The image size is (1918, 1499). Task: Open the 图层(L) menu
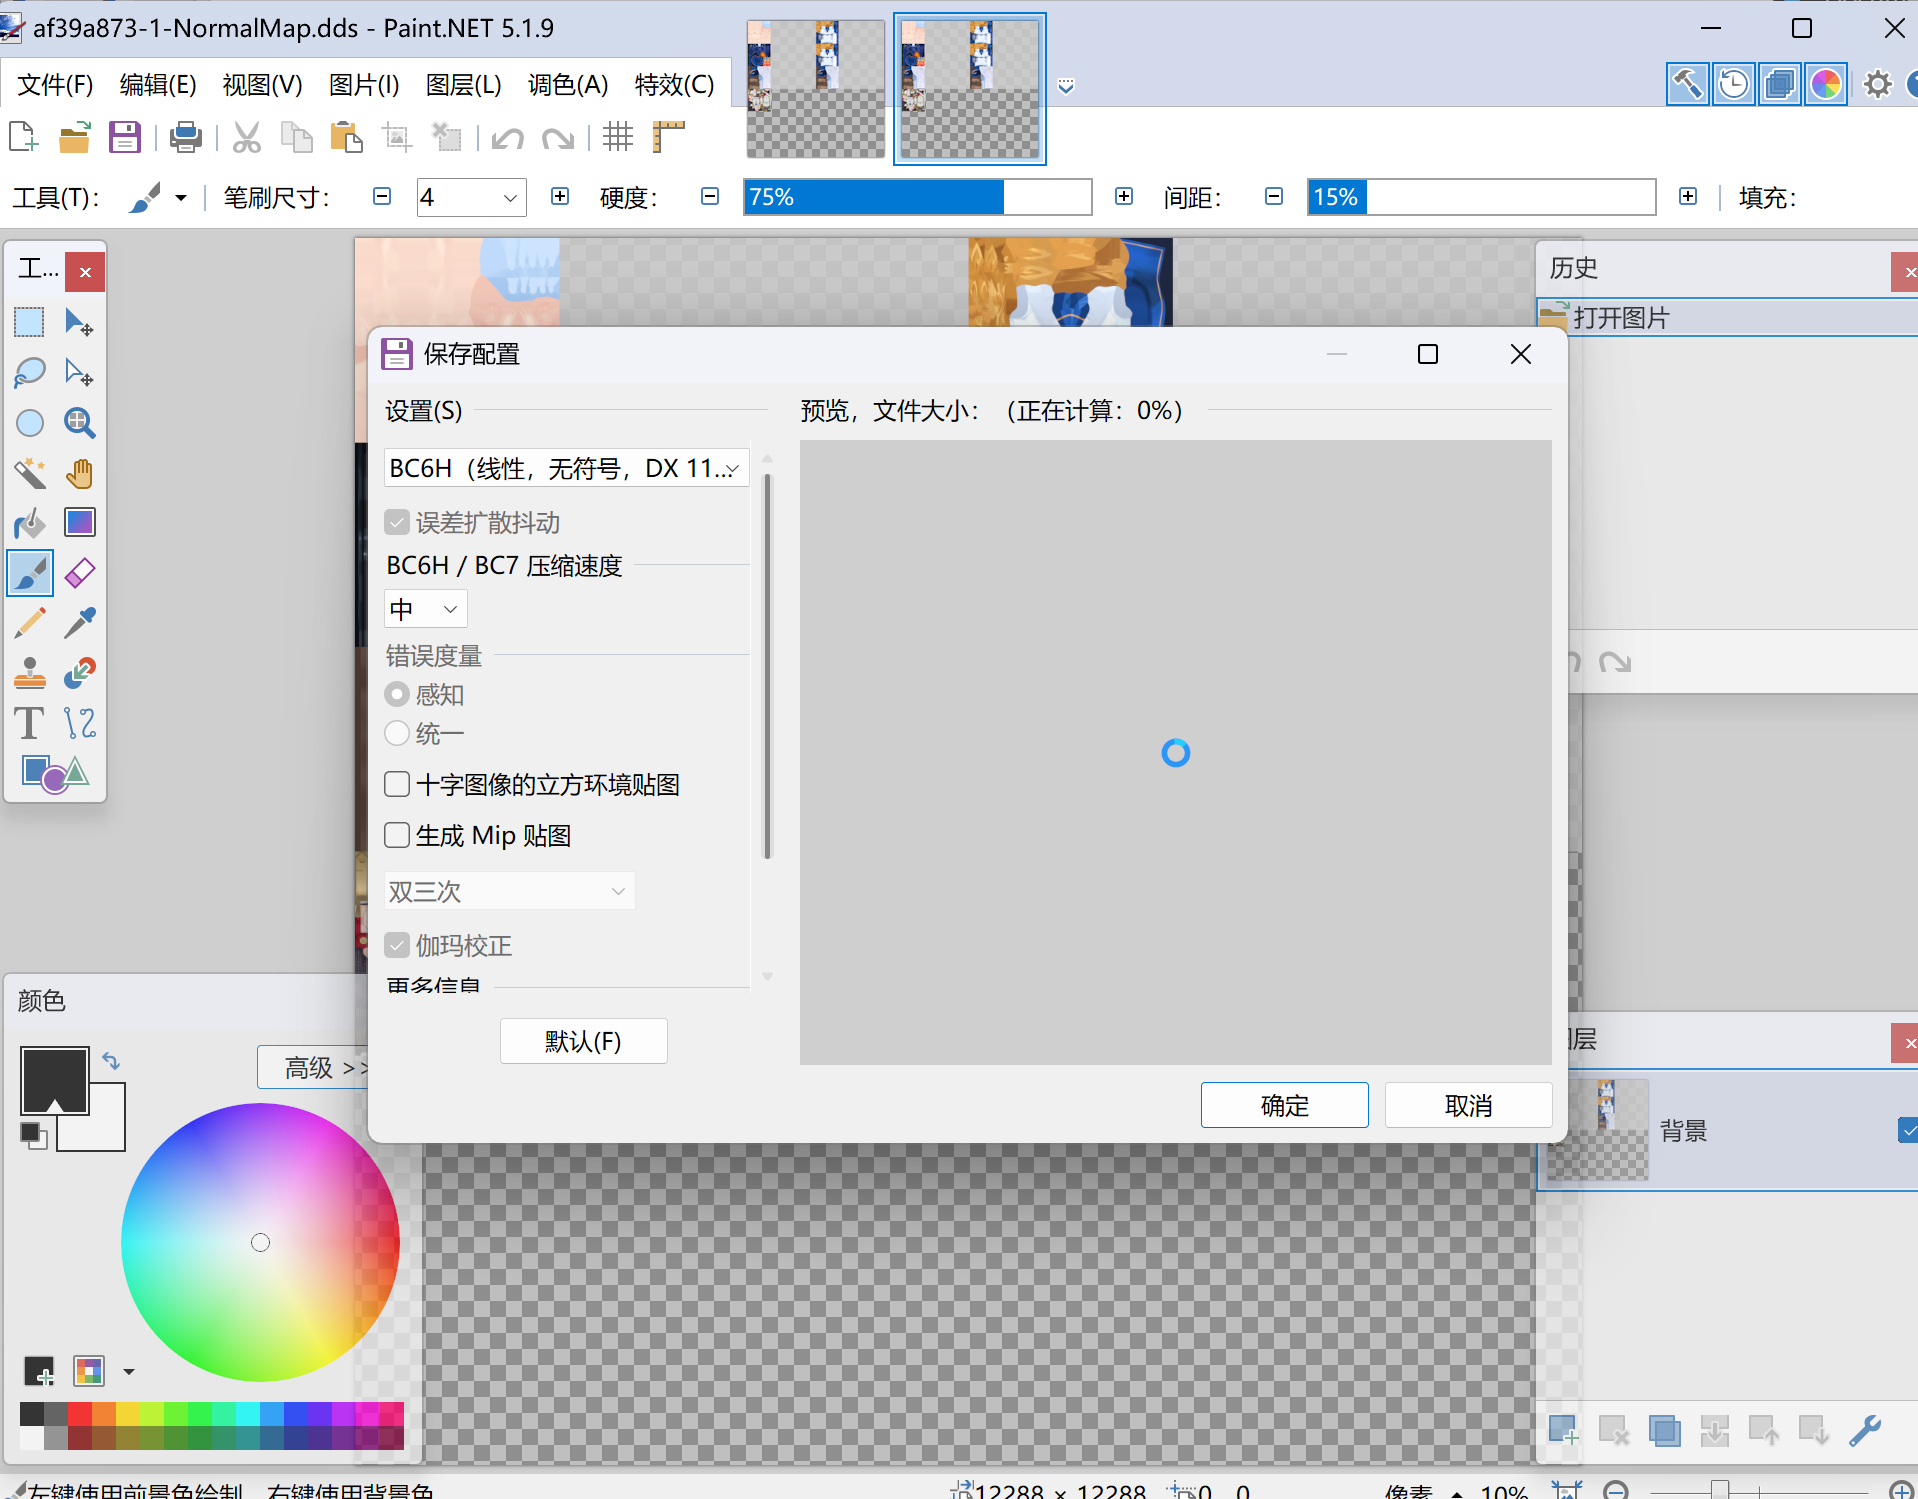pos(463,85)
